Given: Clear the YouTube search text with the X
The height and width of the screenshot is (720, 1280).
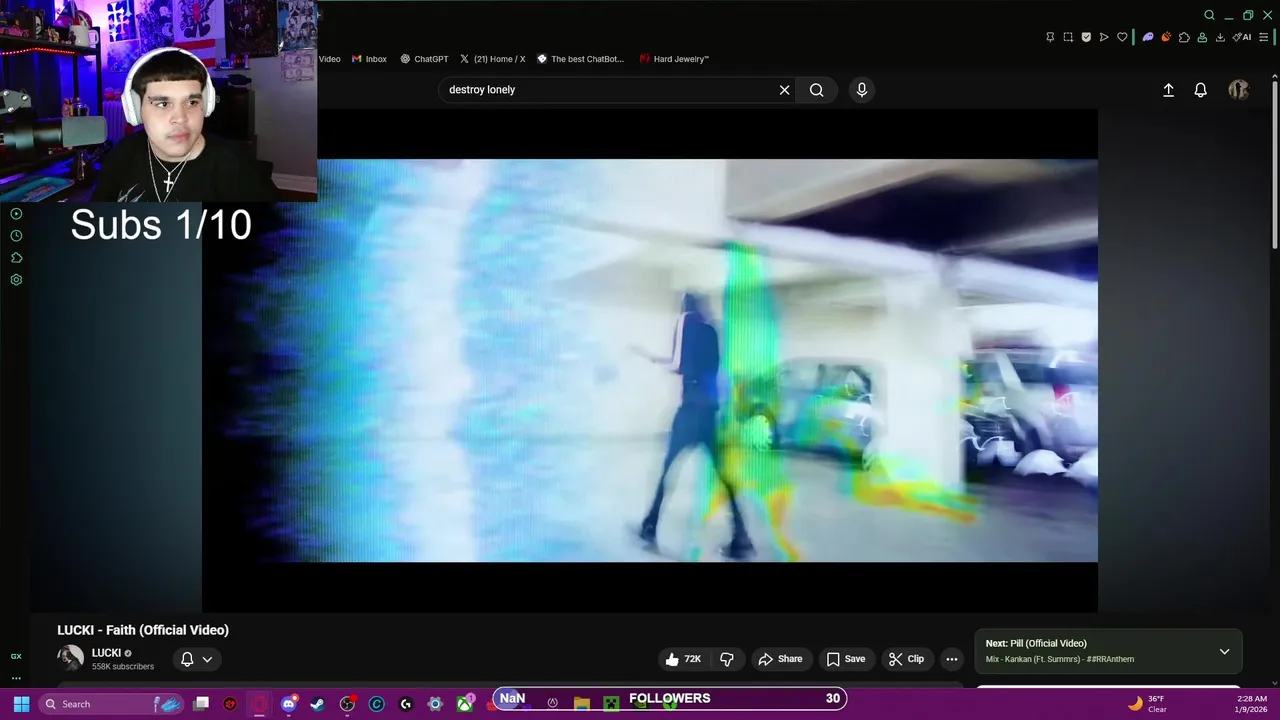Looking at the screenshot, I should coord(785,90).
